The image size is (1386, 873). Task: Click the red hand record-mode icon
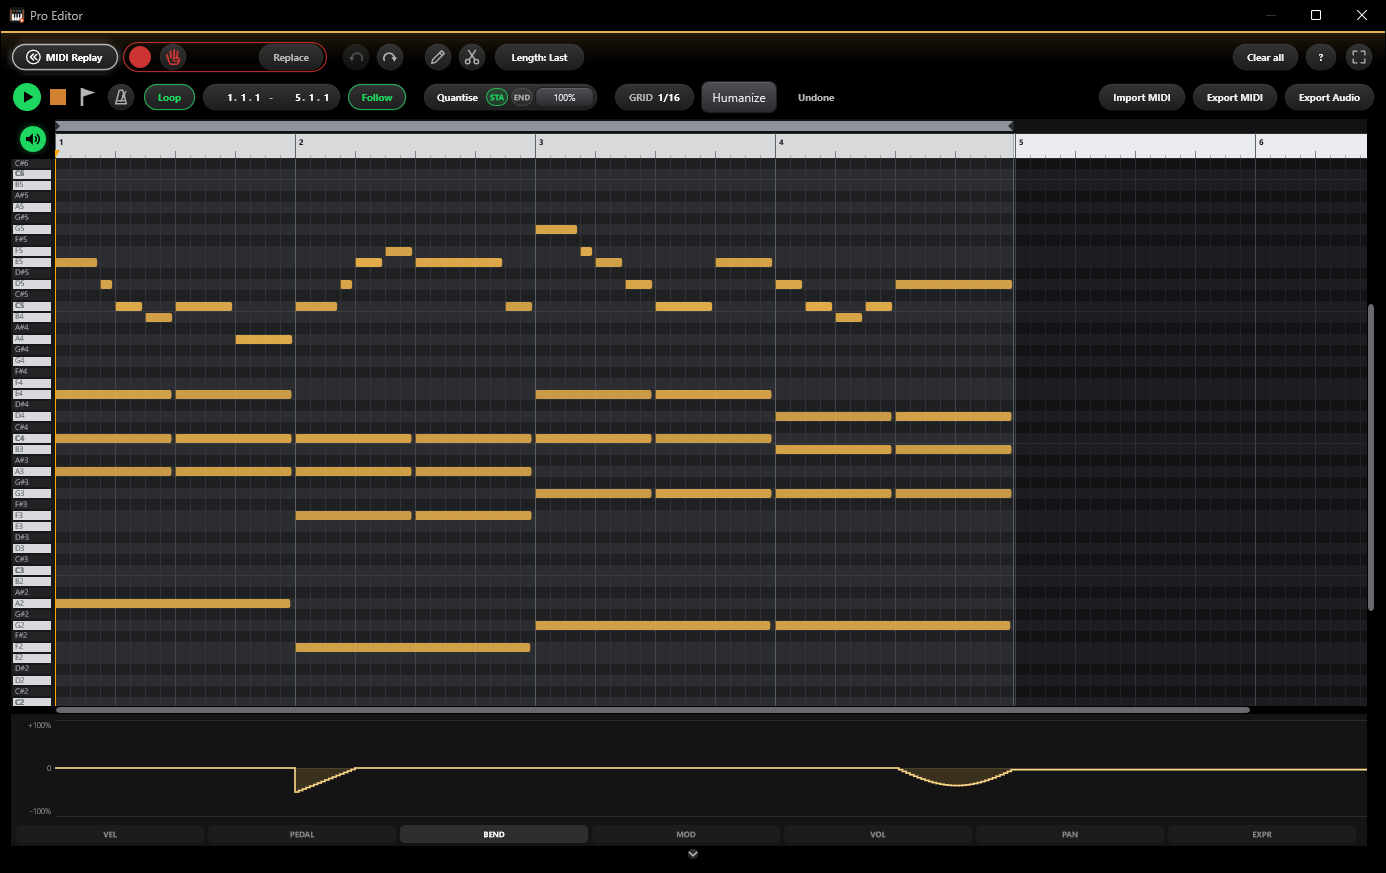pyautogui.click(x=173, y=57)
